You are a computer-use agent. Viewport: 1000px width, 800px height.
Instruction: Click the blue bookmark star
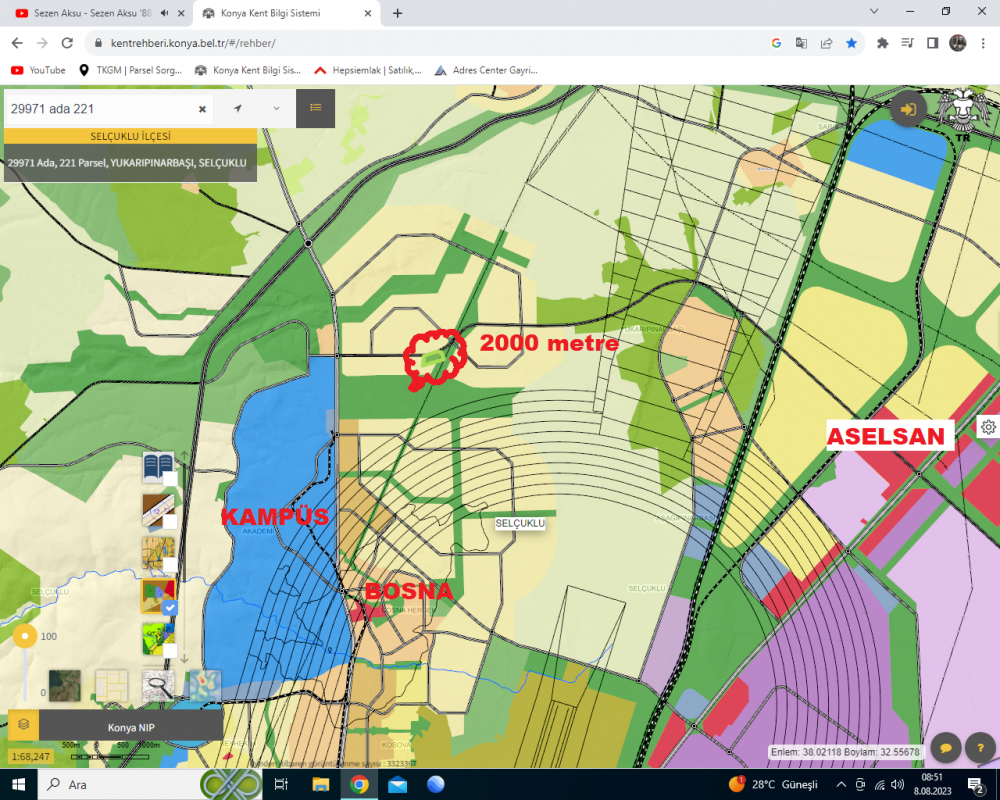click(x=851, y=43)
